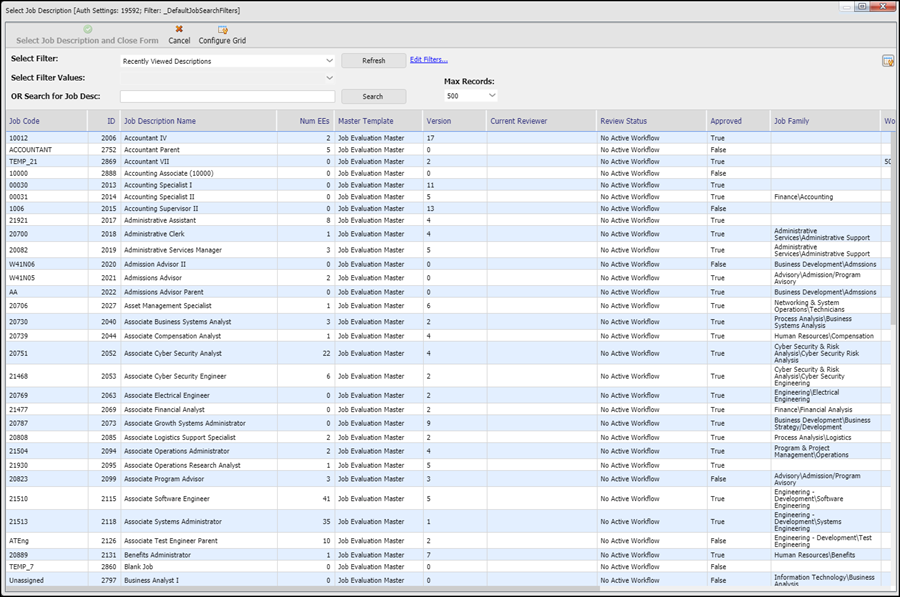Sort the grid by Job Family header
The width and height of the screenshot is (900, 597).
click(791, 121)
